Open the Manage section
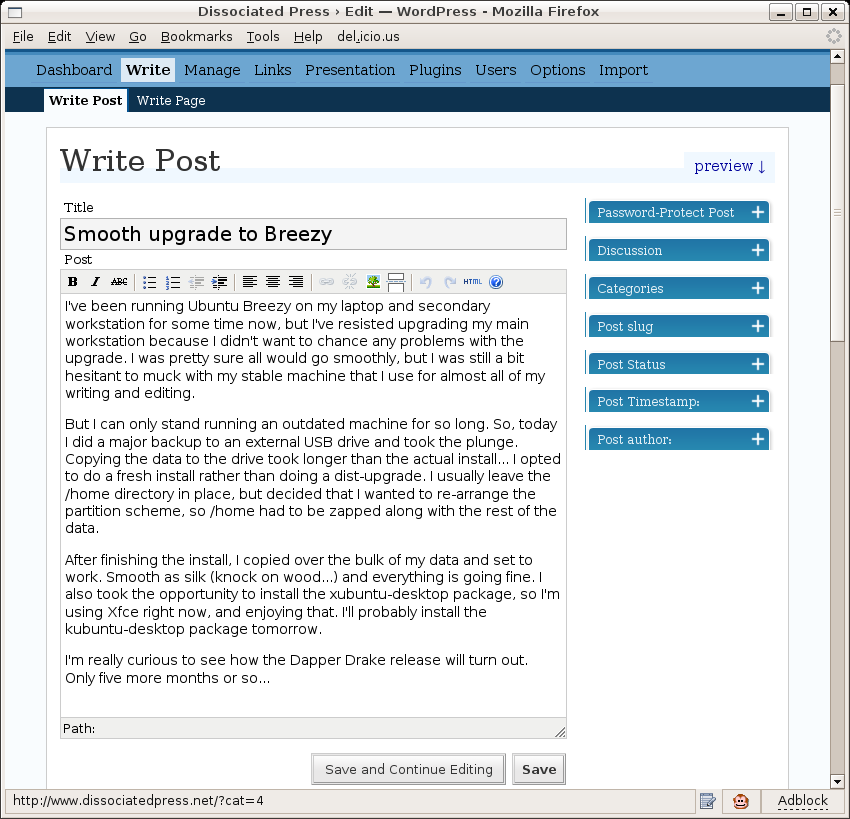Screen dimensions: 850x819 (212, 70)
